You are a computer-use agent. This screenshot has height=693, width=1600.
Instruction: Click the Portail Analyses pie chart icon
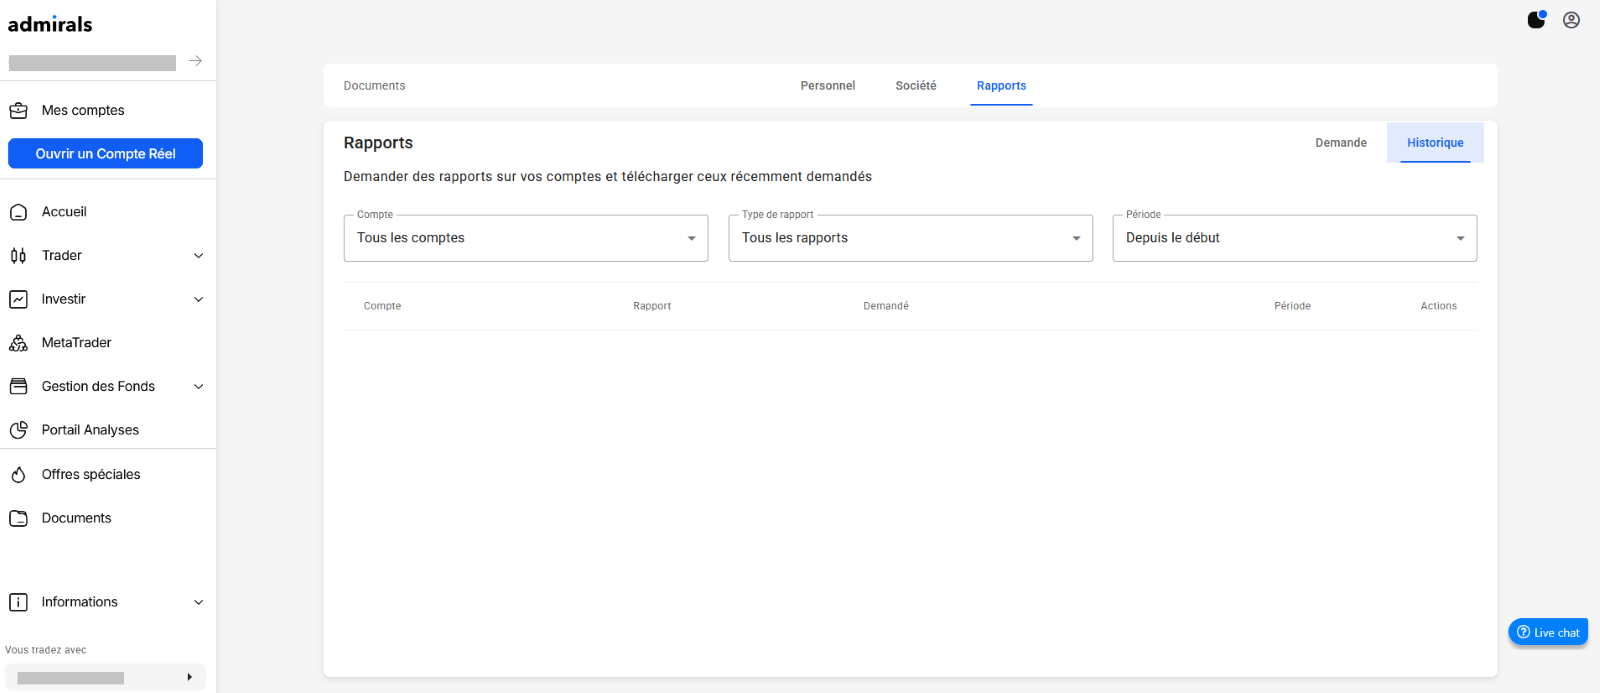pos(18,430)
